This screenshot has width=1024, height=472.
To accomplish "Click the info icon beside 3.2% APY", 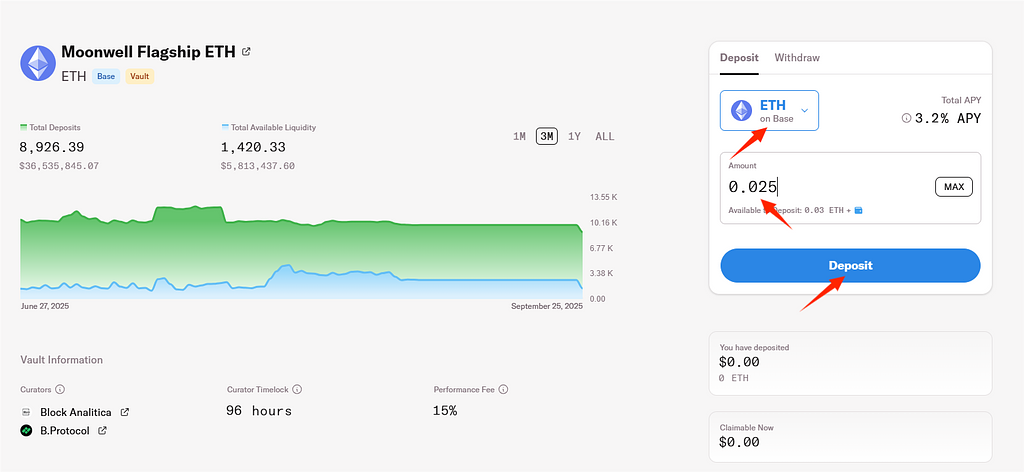I will [x=906, y=118].
